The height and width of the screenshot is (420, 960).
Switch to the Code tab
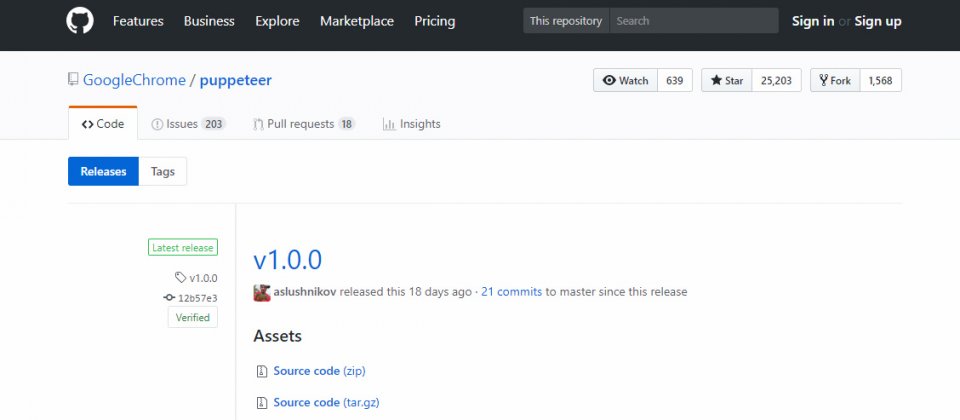pyautogui.click(x=103, y=124)
